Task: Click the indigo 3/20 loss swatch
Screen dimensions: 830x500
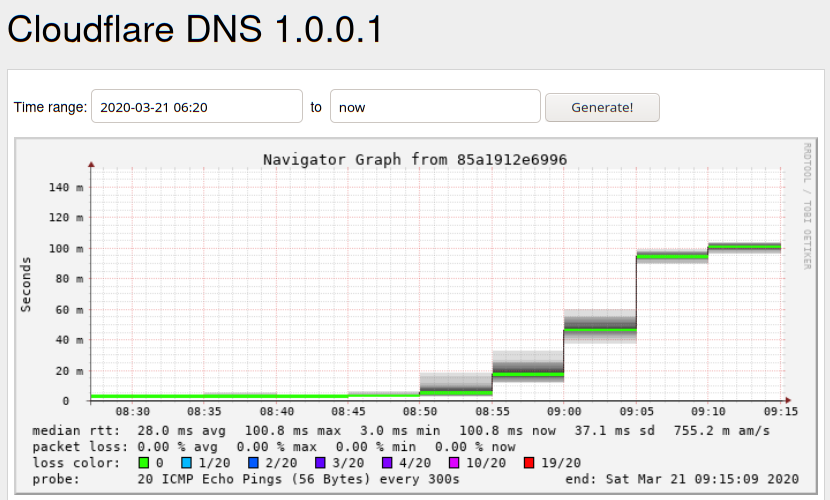Action: pyautogui.click(x=320, y=463)
